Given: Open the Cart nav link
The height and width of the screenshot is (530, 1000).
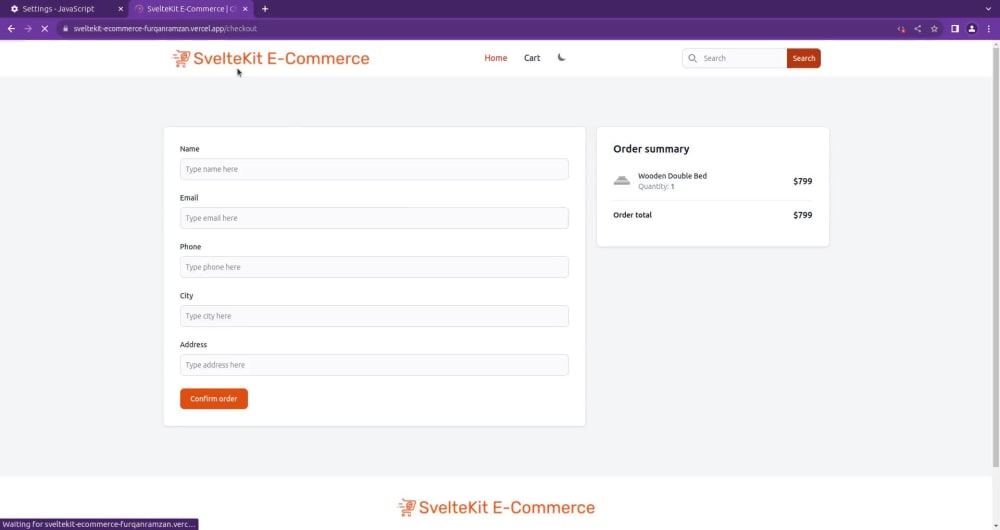Looking at the screenshot, I should coord(532,58).
